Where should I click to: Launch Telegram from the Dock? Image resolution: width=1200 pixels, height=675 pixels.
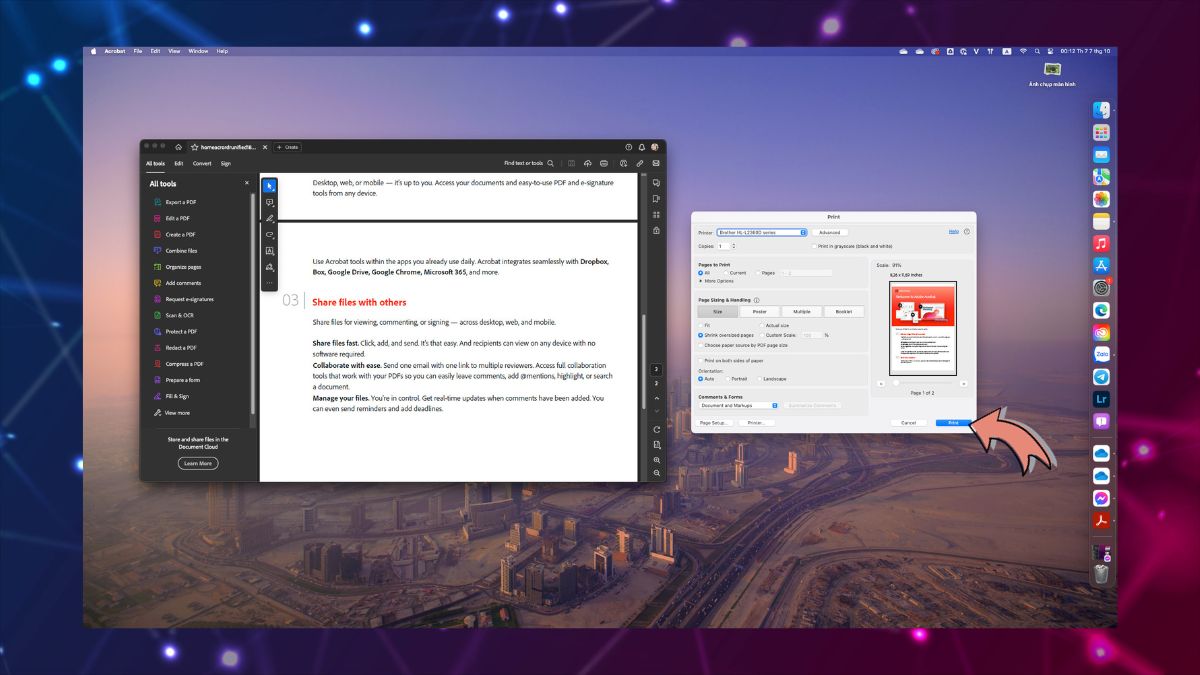[x=1101, y=377]
